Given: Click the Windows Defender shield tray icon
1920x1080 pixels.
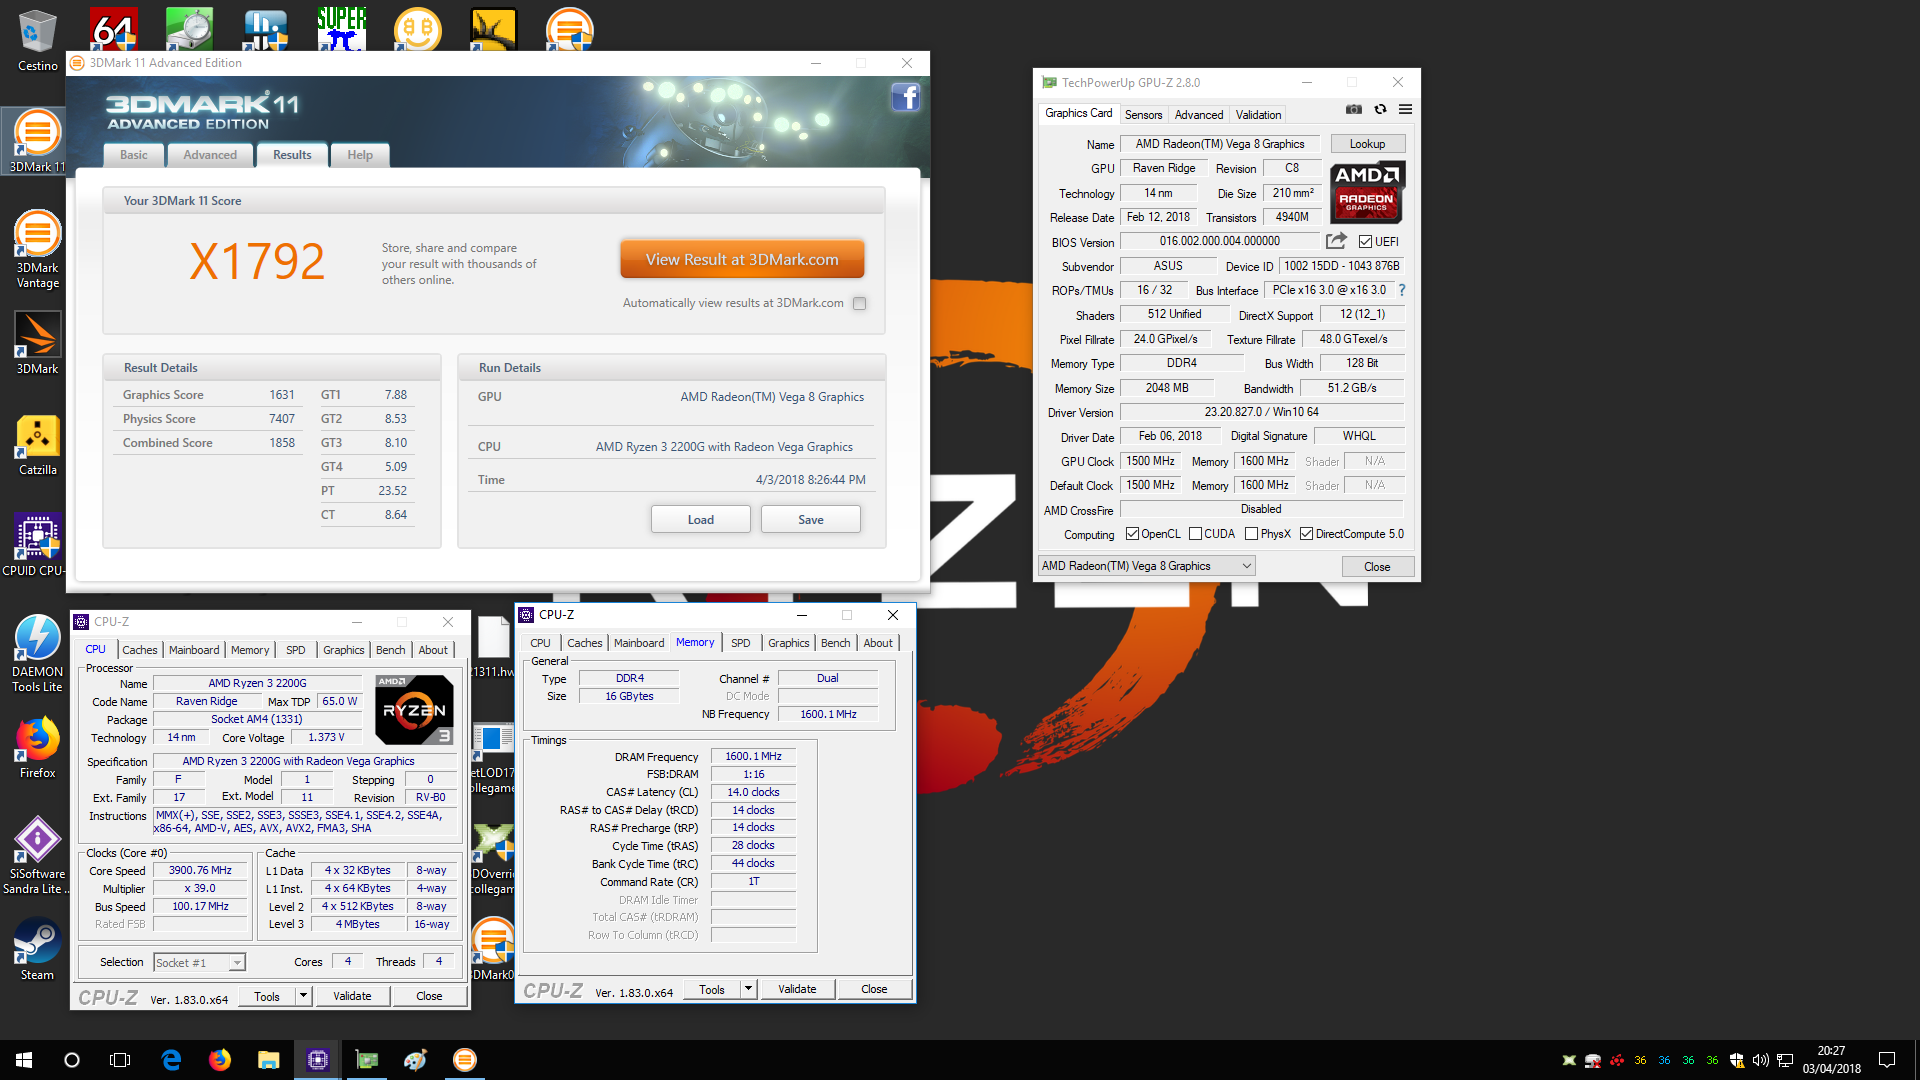Looking at the screenshot, I should 1737,1060.
